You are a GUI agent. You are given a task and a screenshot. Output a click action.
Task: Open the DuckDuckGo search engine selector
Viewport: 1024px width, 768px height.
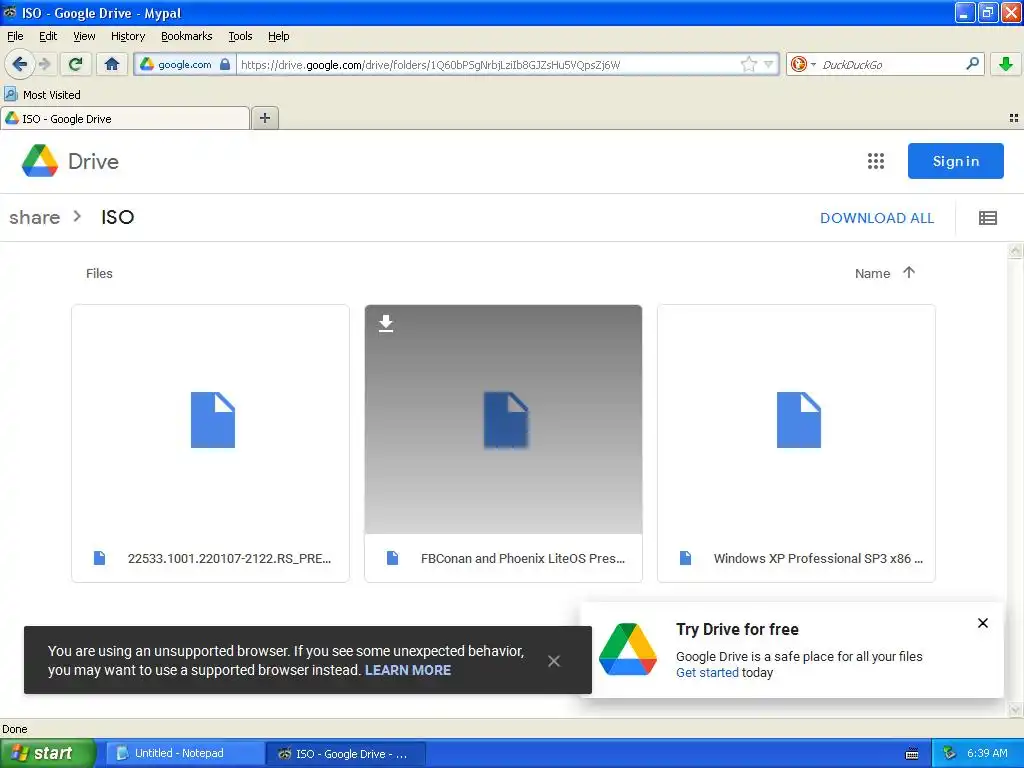(x=803, y=64)
